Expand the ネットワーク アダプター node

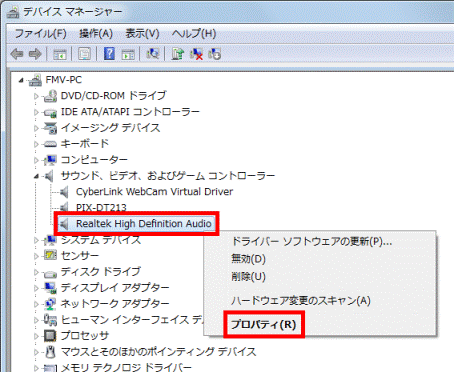(x=36, y=304)
